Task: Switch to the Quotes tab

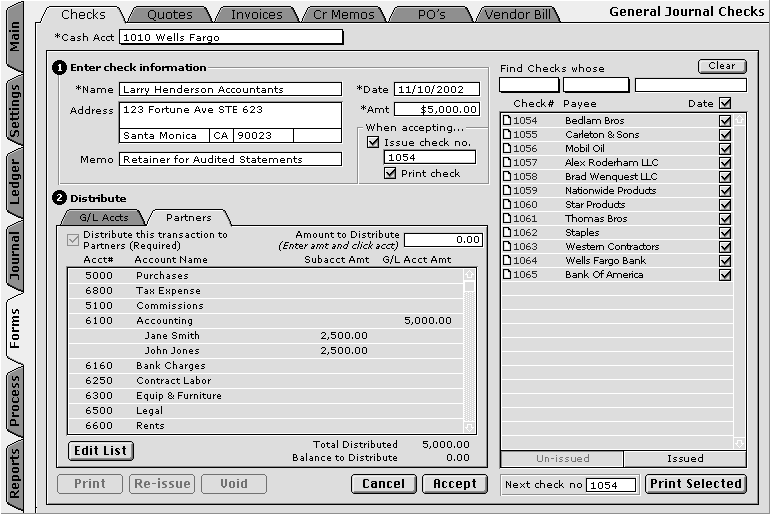Action: (x=170, y=15)
